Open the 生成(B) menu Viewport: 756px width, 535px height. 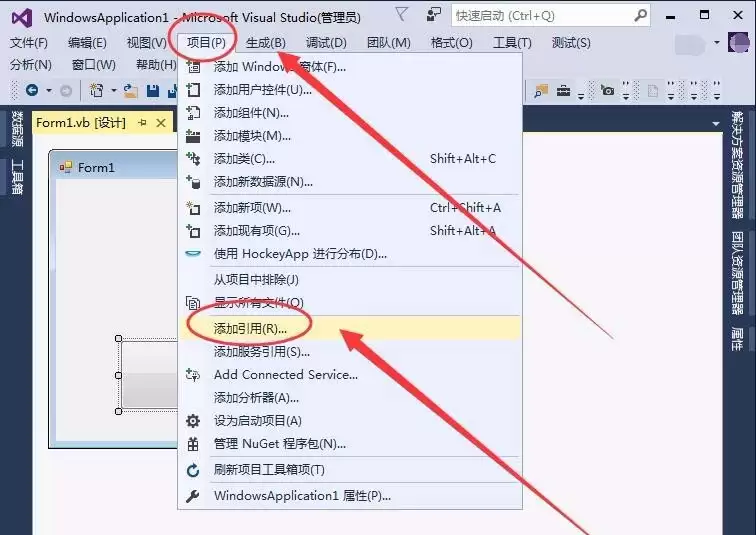[x=266, y=43]
